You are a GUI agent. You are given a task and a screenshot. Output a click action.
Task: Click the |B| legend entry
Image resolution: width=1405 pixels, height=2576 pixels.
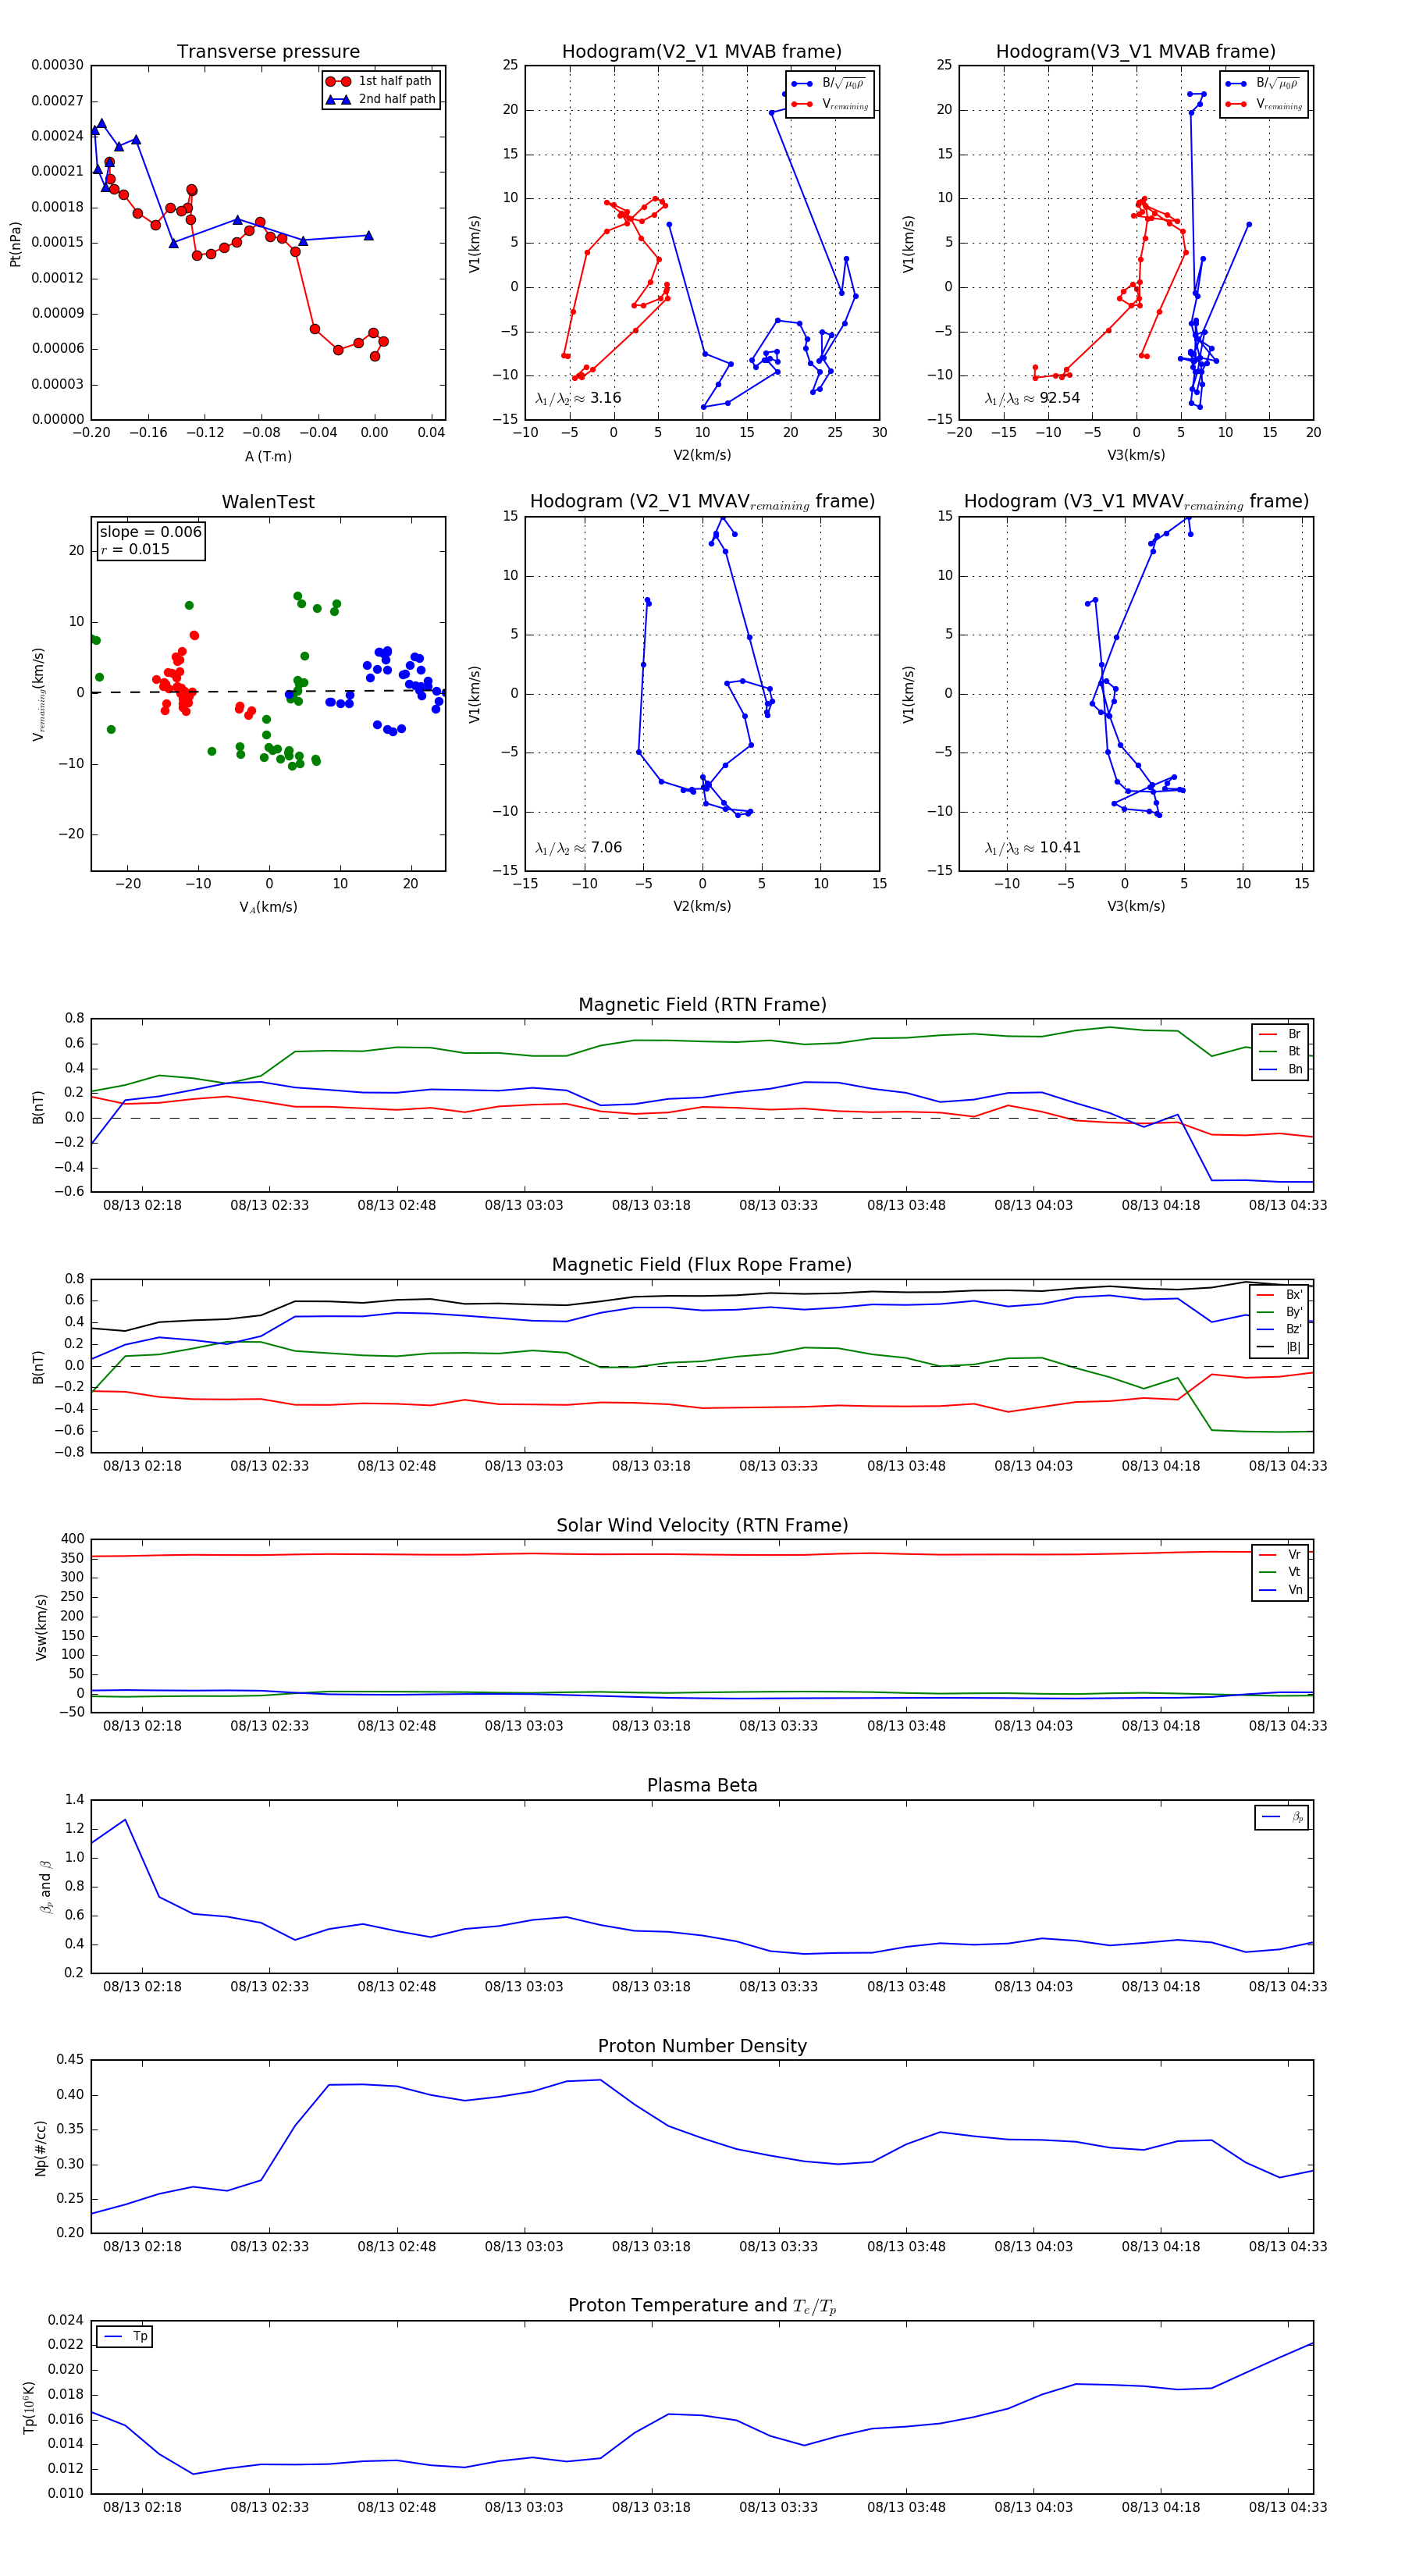pyautogui.click(x=1280, y=1347)
